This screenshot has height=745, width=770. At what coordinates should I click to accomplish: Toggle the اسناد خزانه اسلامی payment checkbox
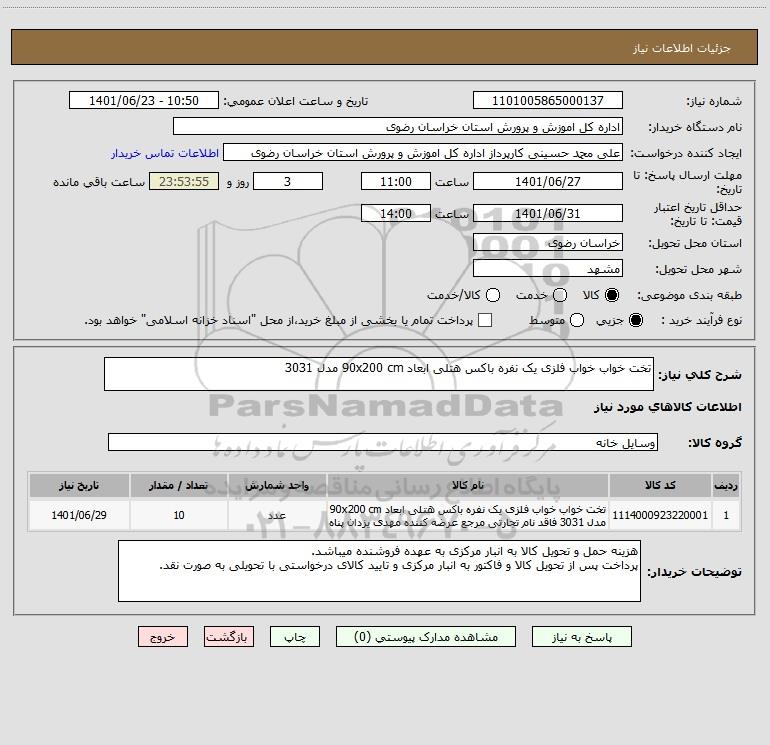pos(485,320)
